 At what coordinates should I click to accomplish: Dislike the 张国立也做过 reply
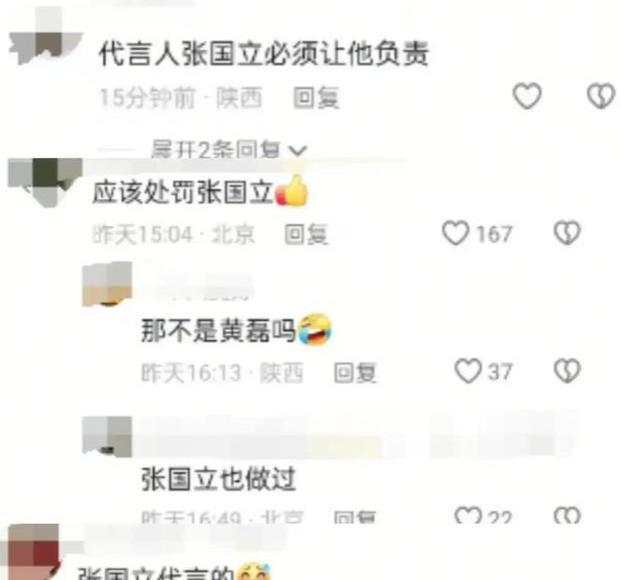click(567, 515)
